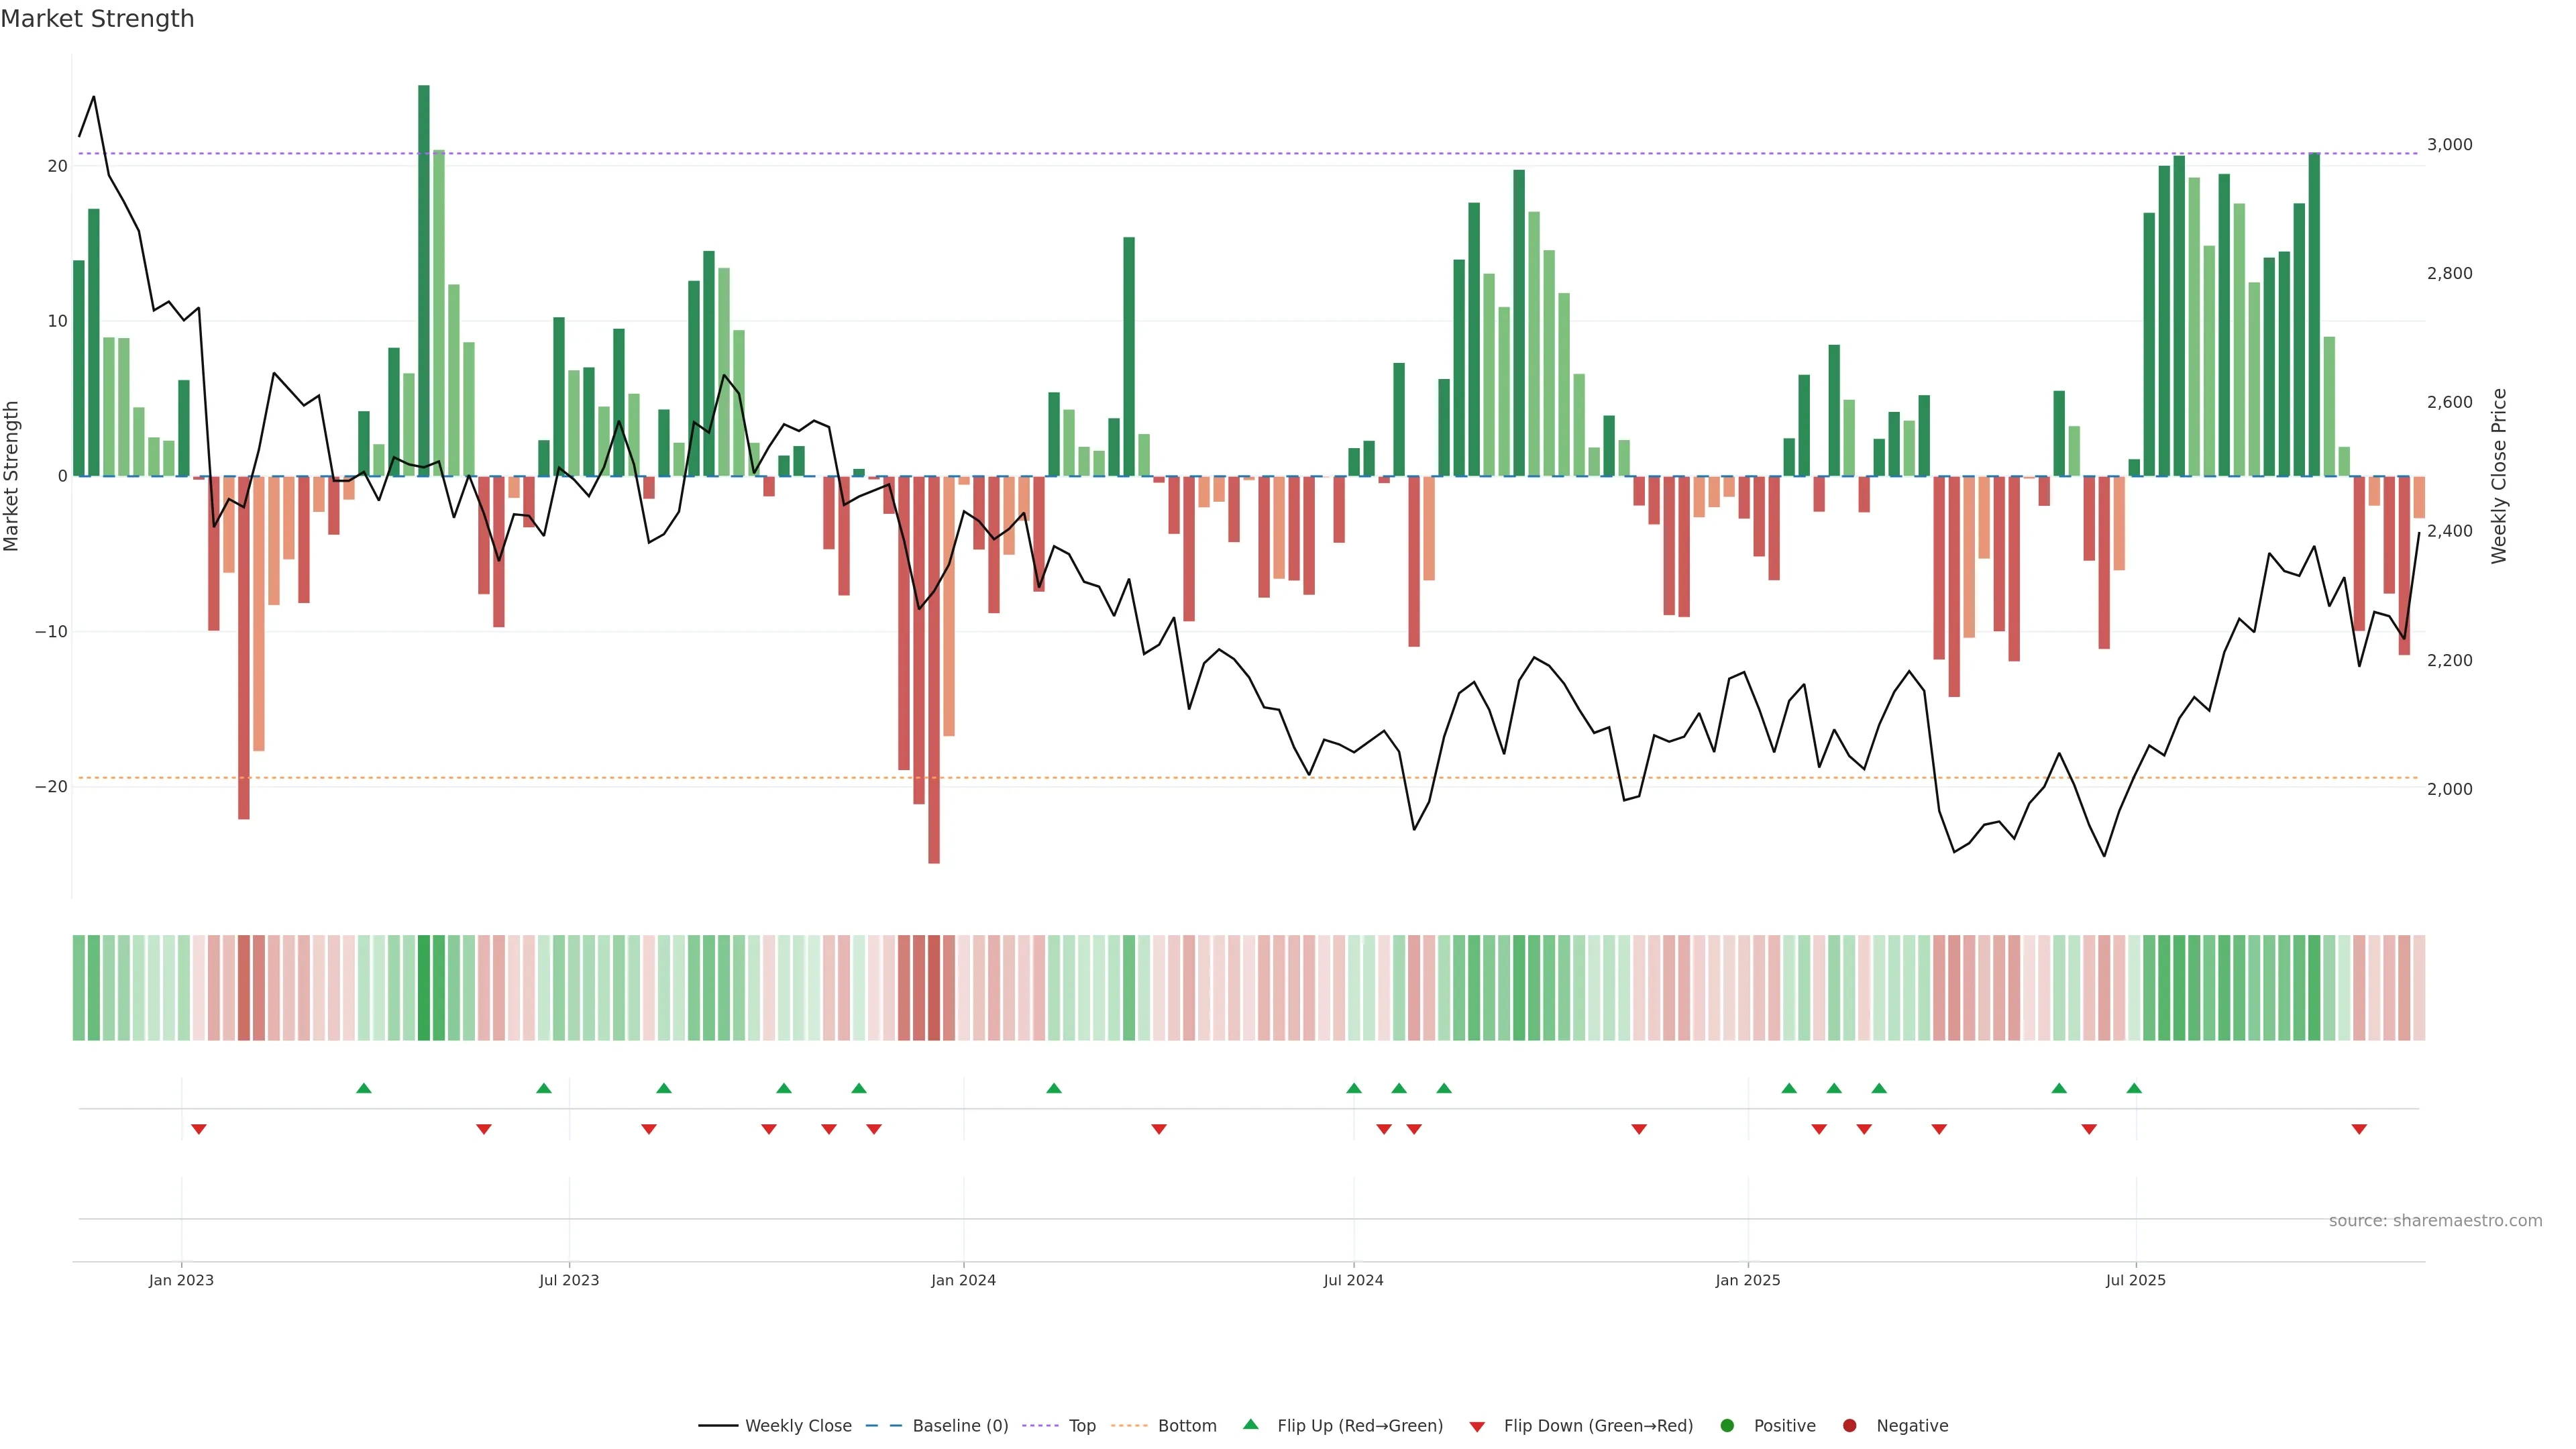Screen dimensions: 2576x1449
Task: Click the Flip Down red triangle legend icon
Action: click(1476, 1426)
